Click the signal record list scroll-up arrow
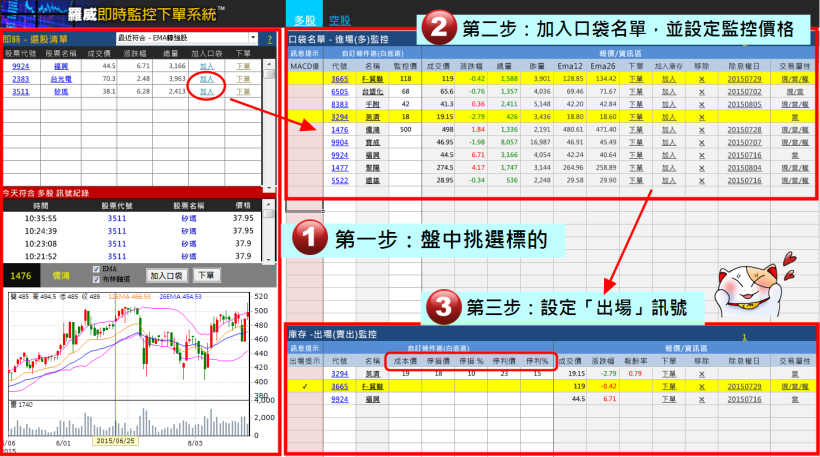The width and height of the screenshot is (820, 457). point(269,204)
